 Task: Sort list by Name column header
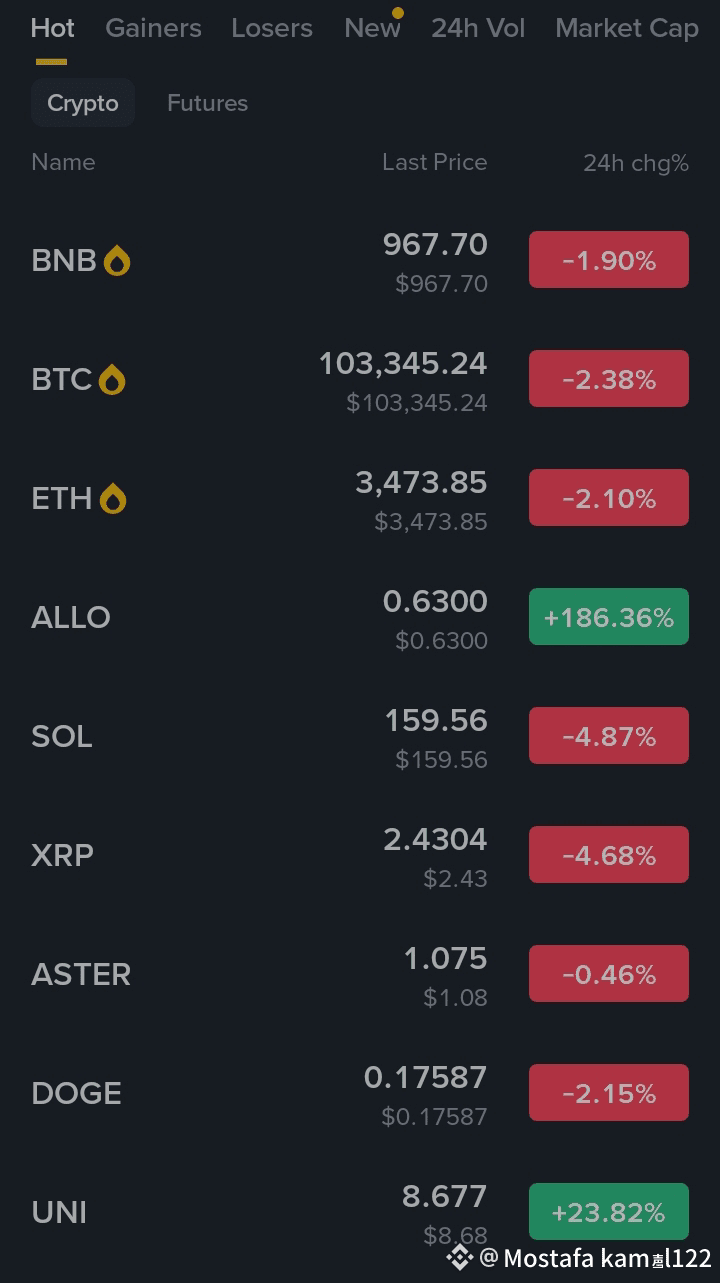pos(63,162)
